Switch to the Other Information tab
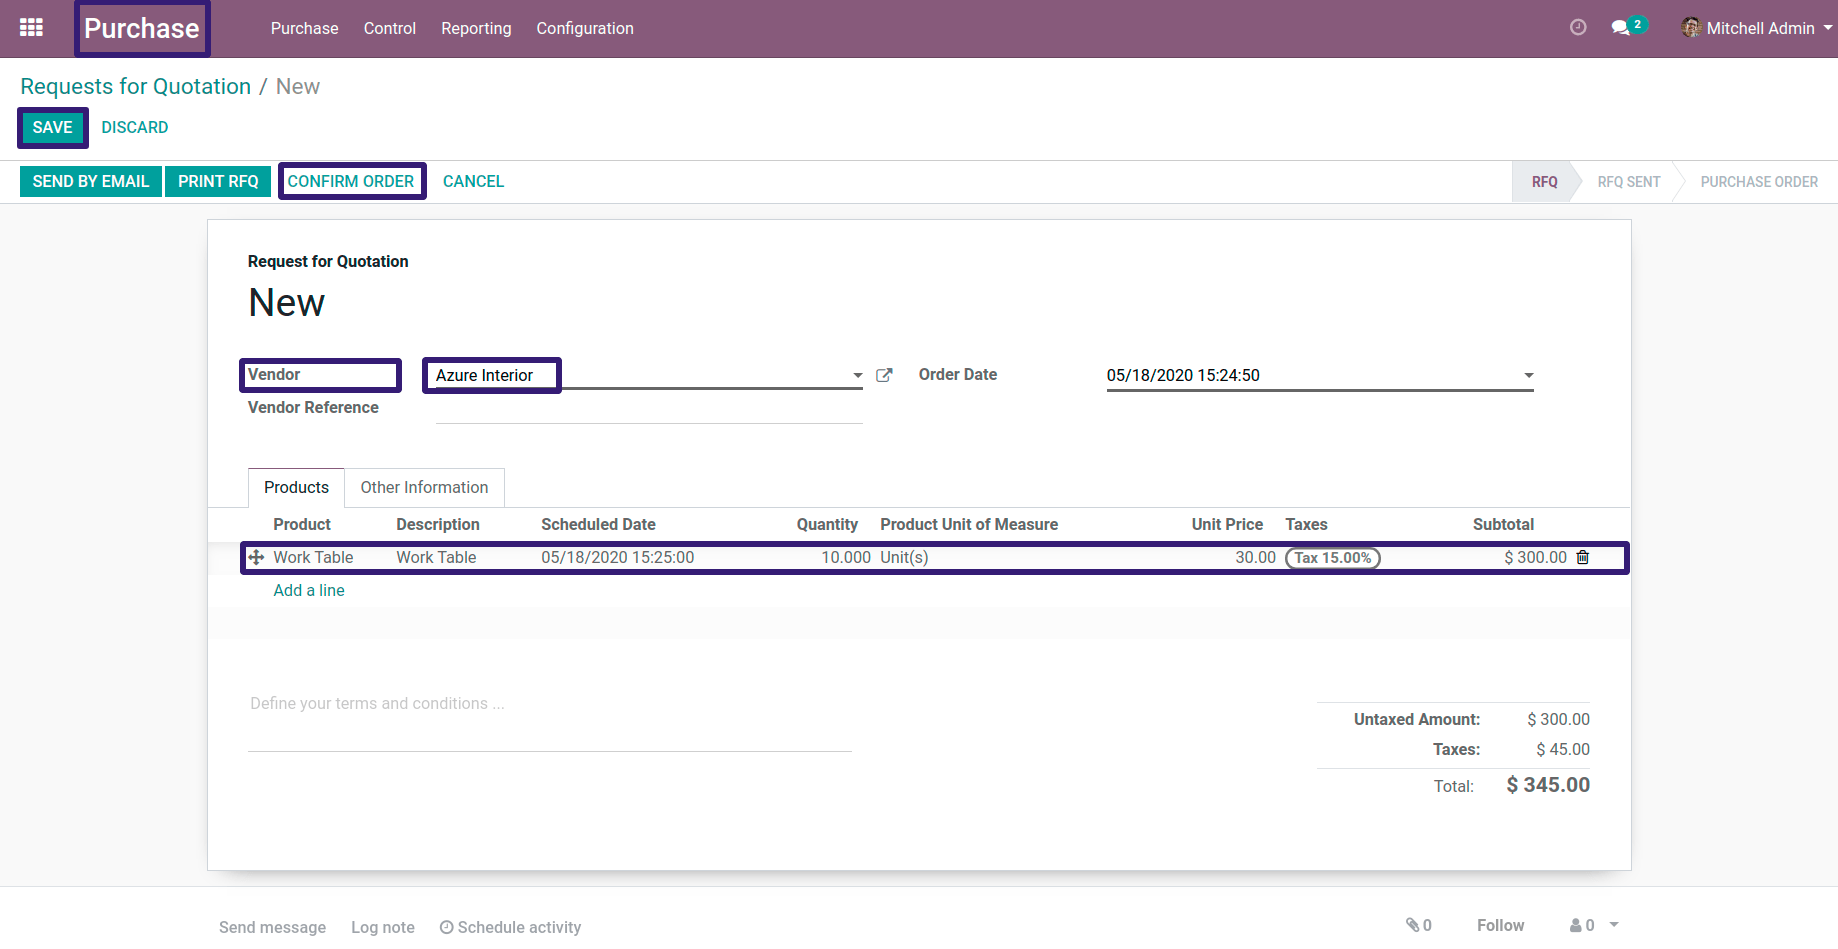Viewport: 1838px width, 949px height. 424,487
